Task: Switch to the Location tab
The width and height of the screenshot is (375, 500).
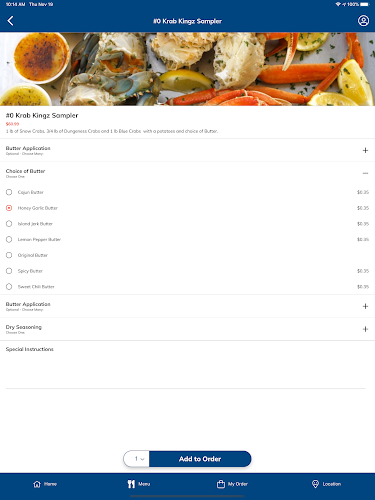Action: (326, 484)
